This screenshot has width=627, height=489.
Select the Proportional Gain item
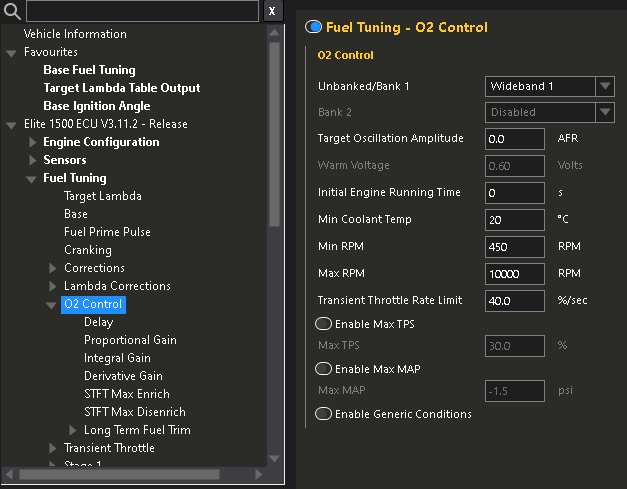coord(130,340)
